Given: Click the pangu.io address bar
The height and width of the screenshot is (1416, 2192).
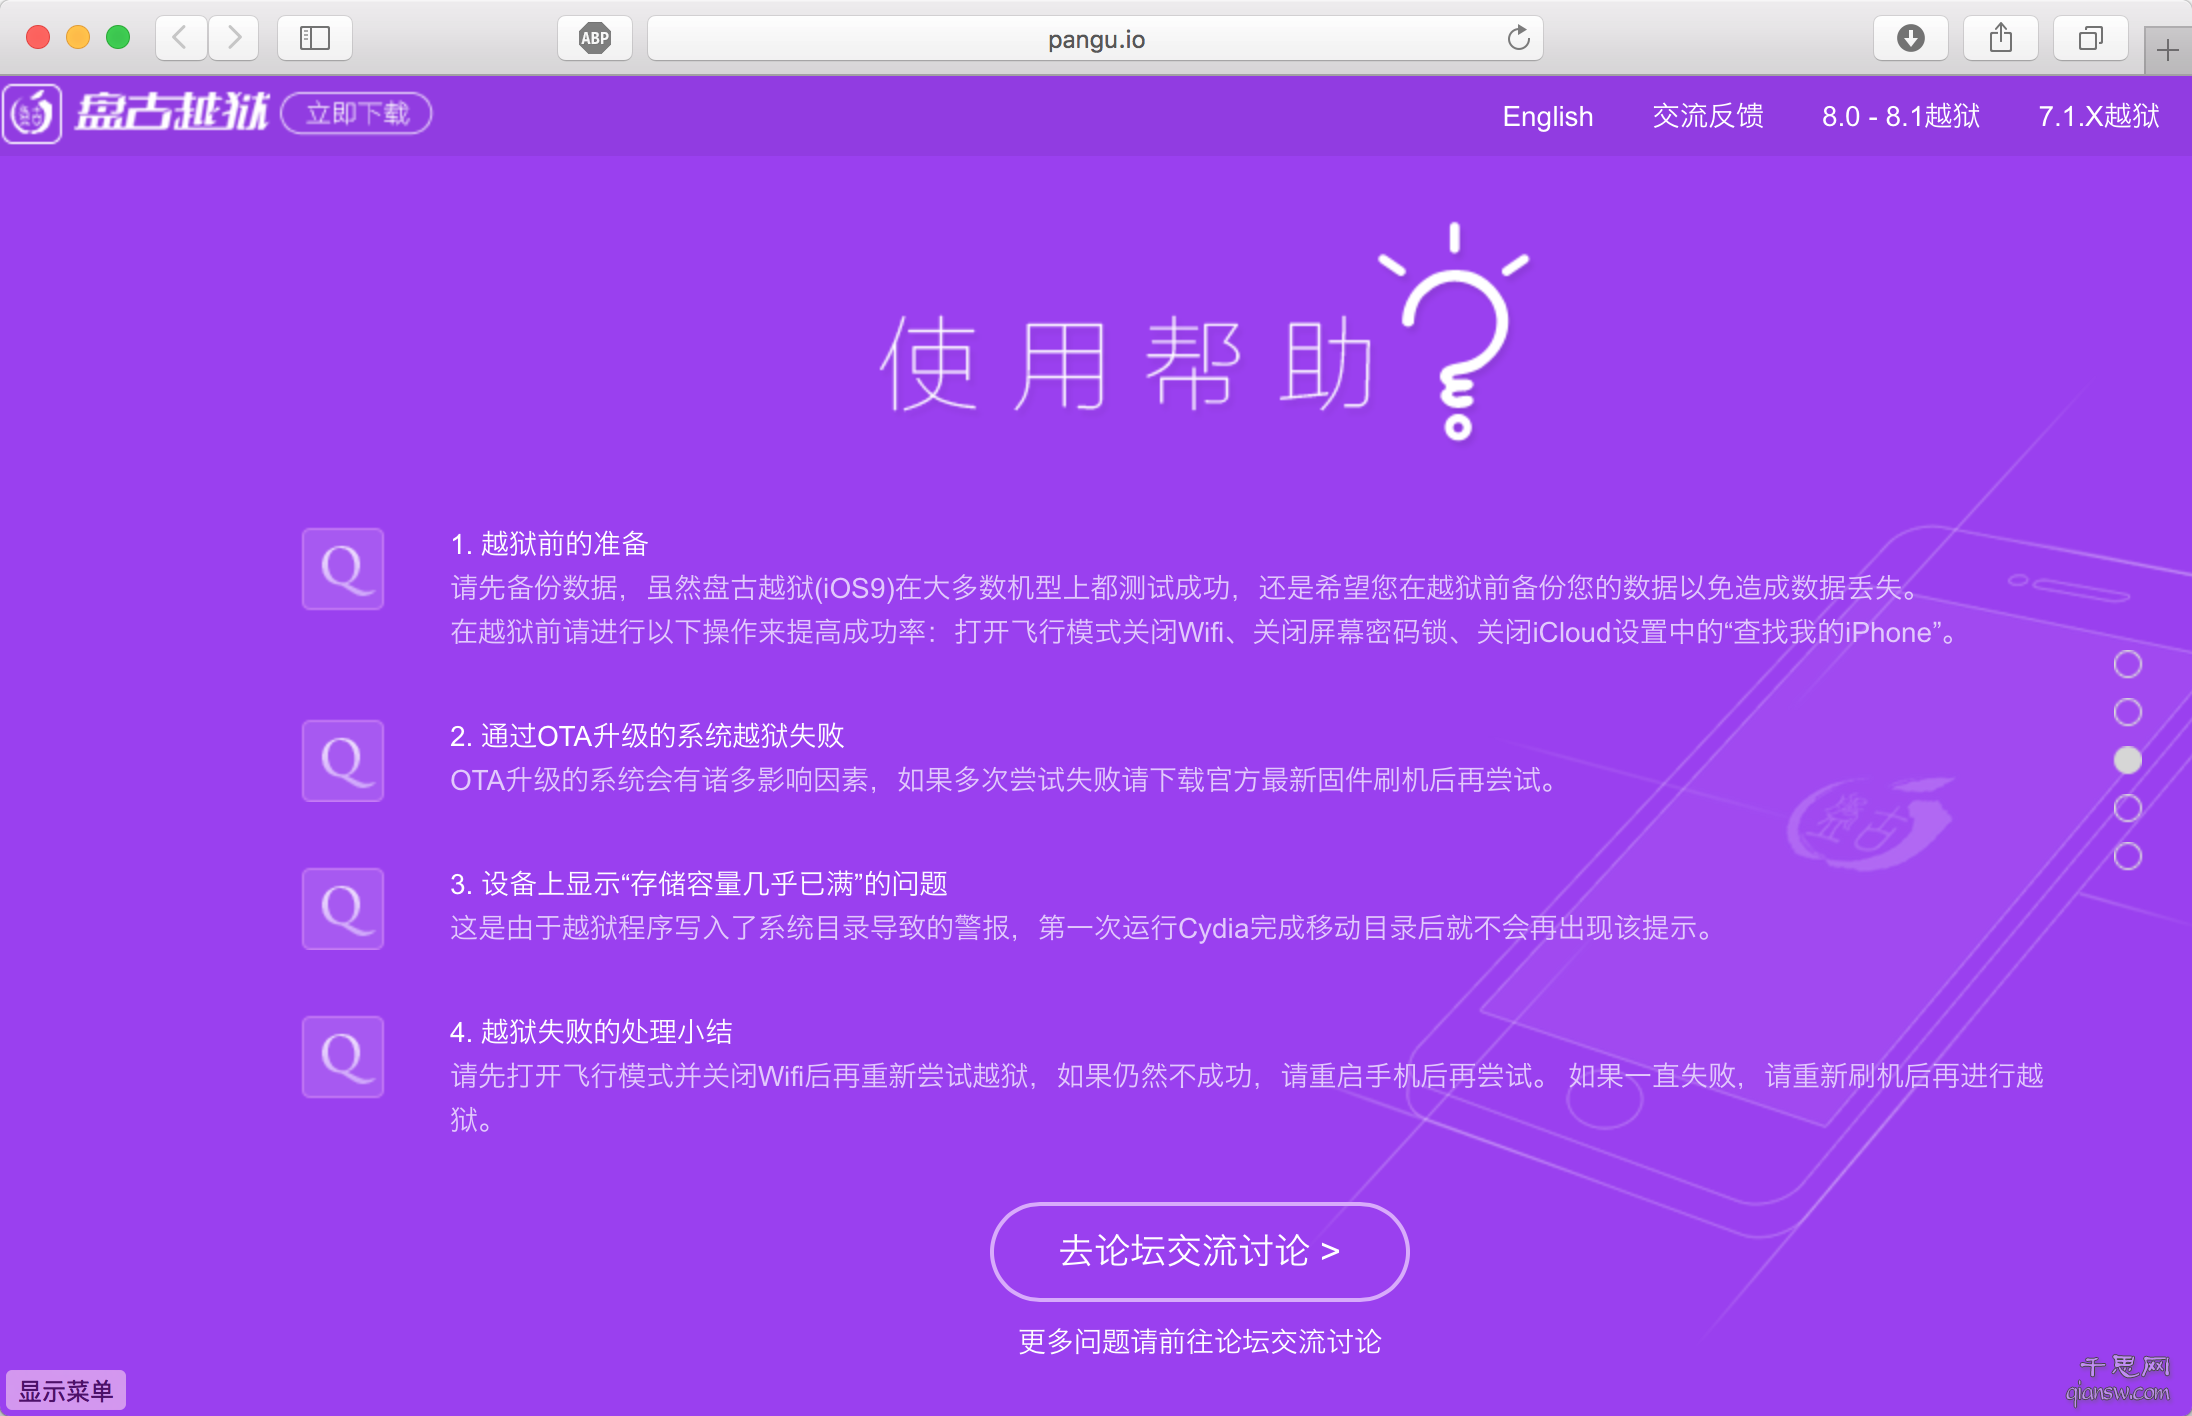Looking at the screenshot, I should coord(1095,38).
